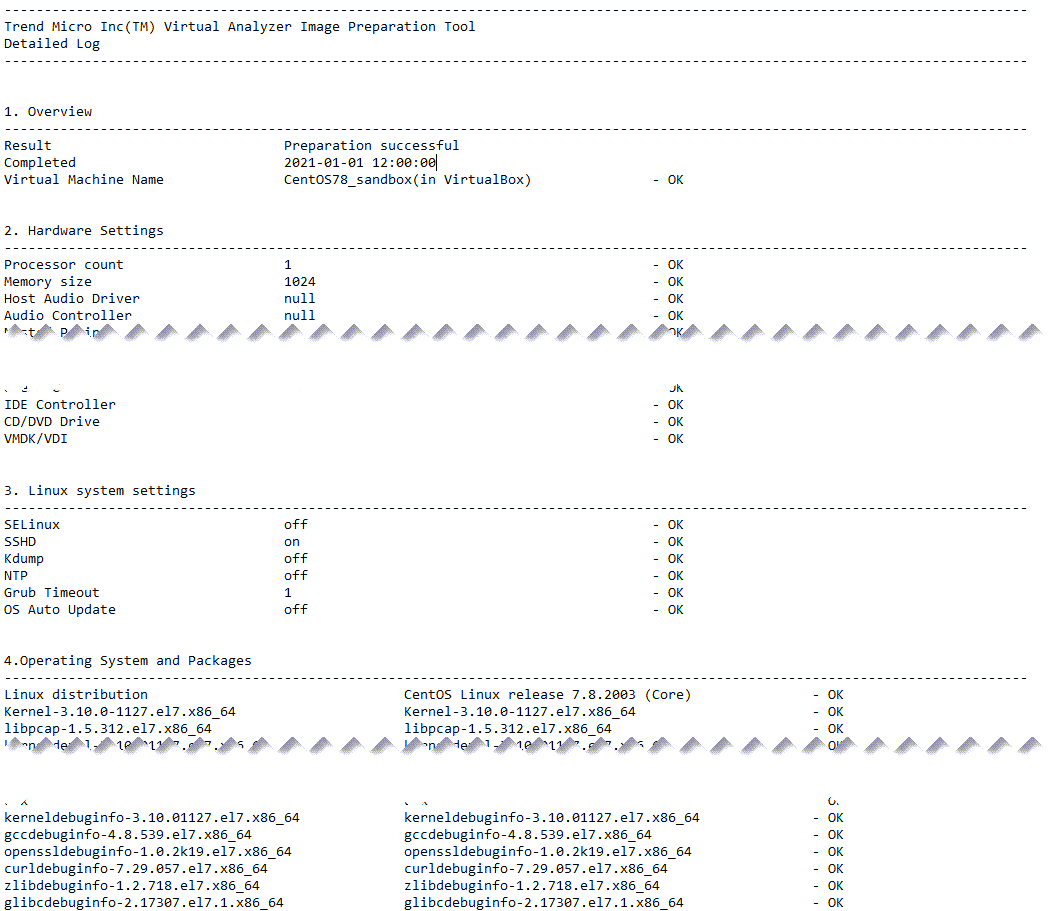Screen dimensions: 1048x911
Task: Select the '4.Operating System and Packages' header
Action: 124,660
